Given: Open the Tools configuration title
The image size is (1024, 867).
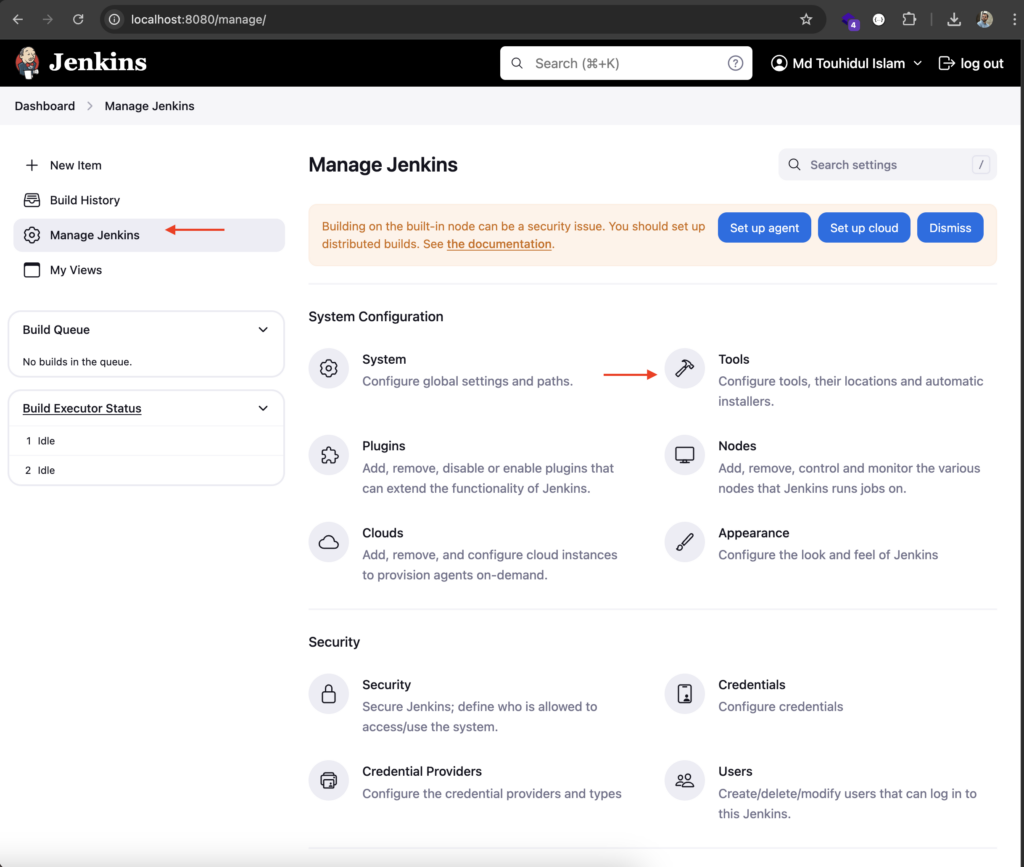Looking at the screenshot, I should point(733,359).
